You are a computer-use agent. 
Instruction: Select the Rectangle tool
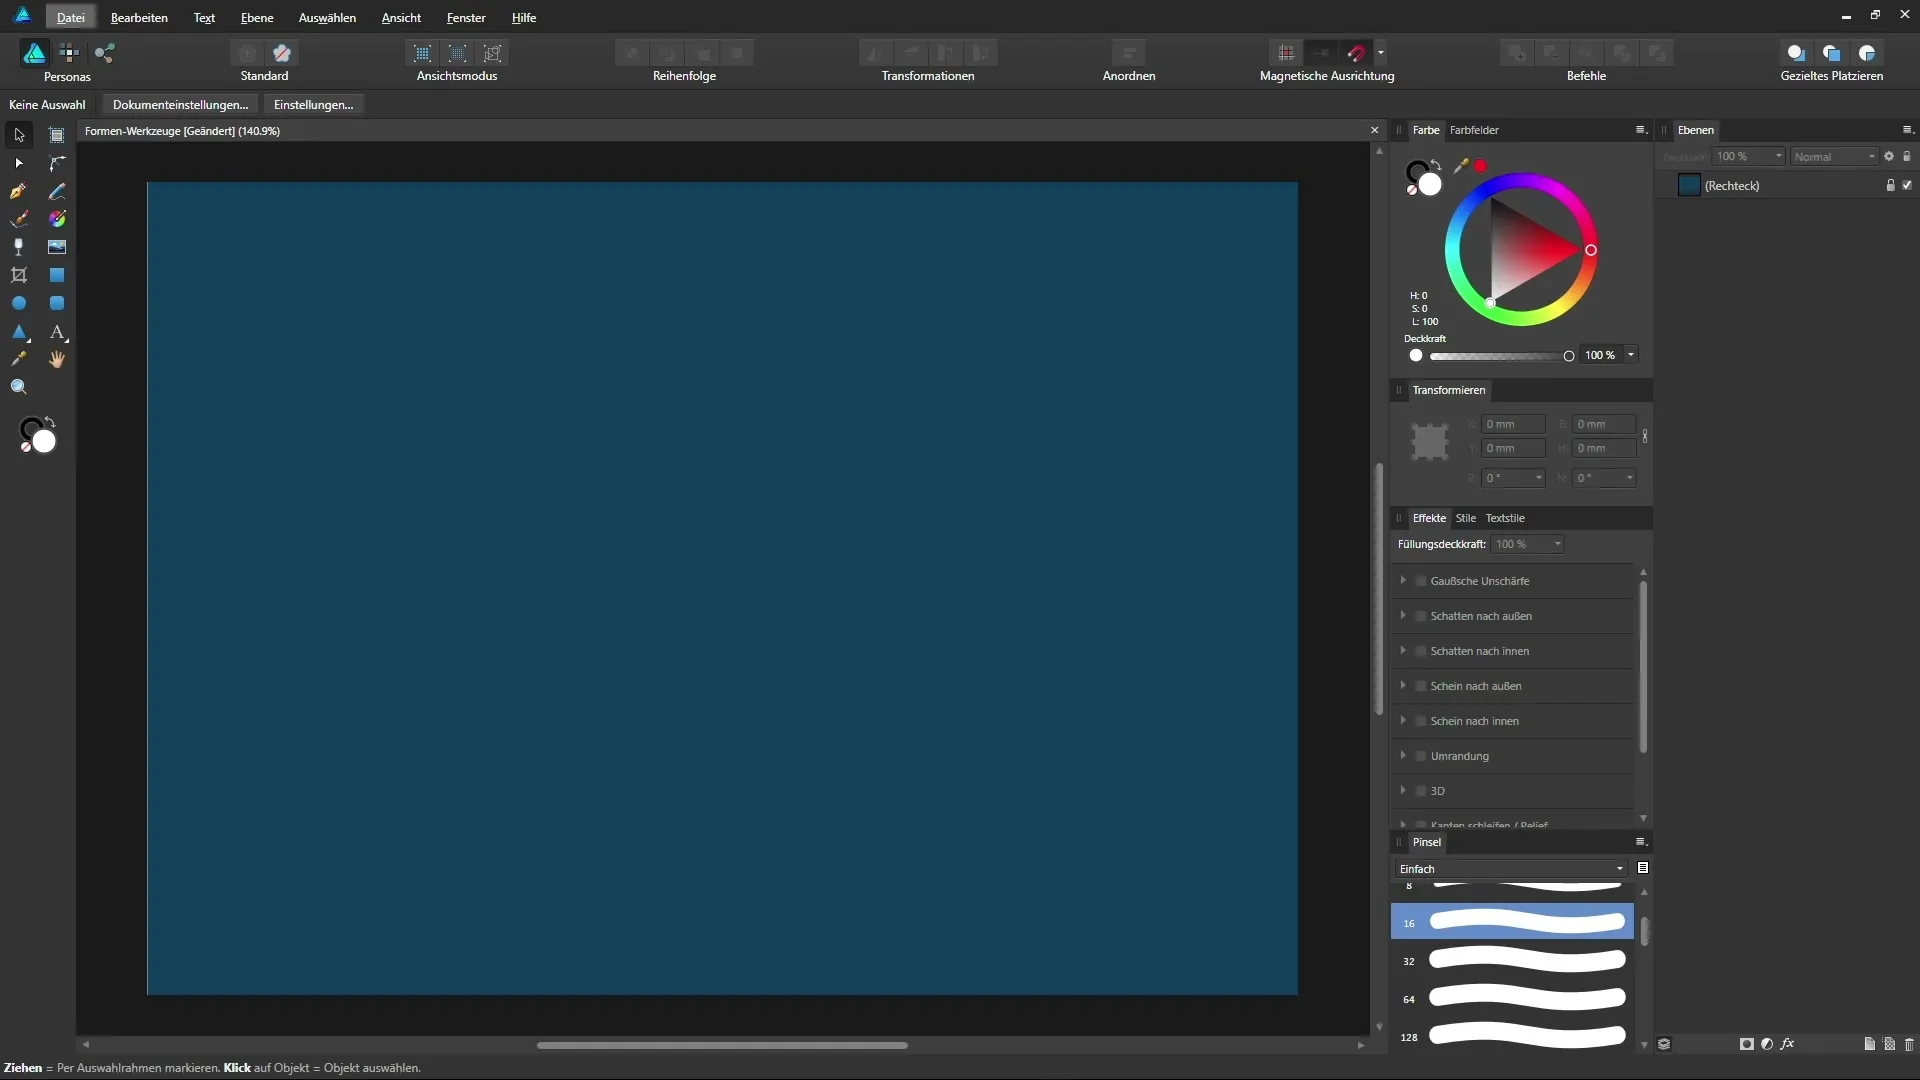(x=57, y=275)
